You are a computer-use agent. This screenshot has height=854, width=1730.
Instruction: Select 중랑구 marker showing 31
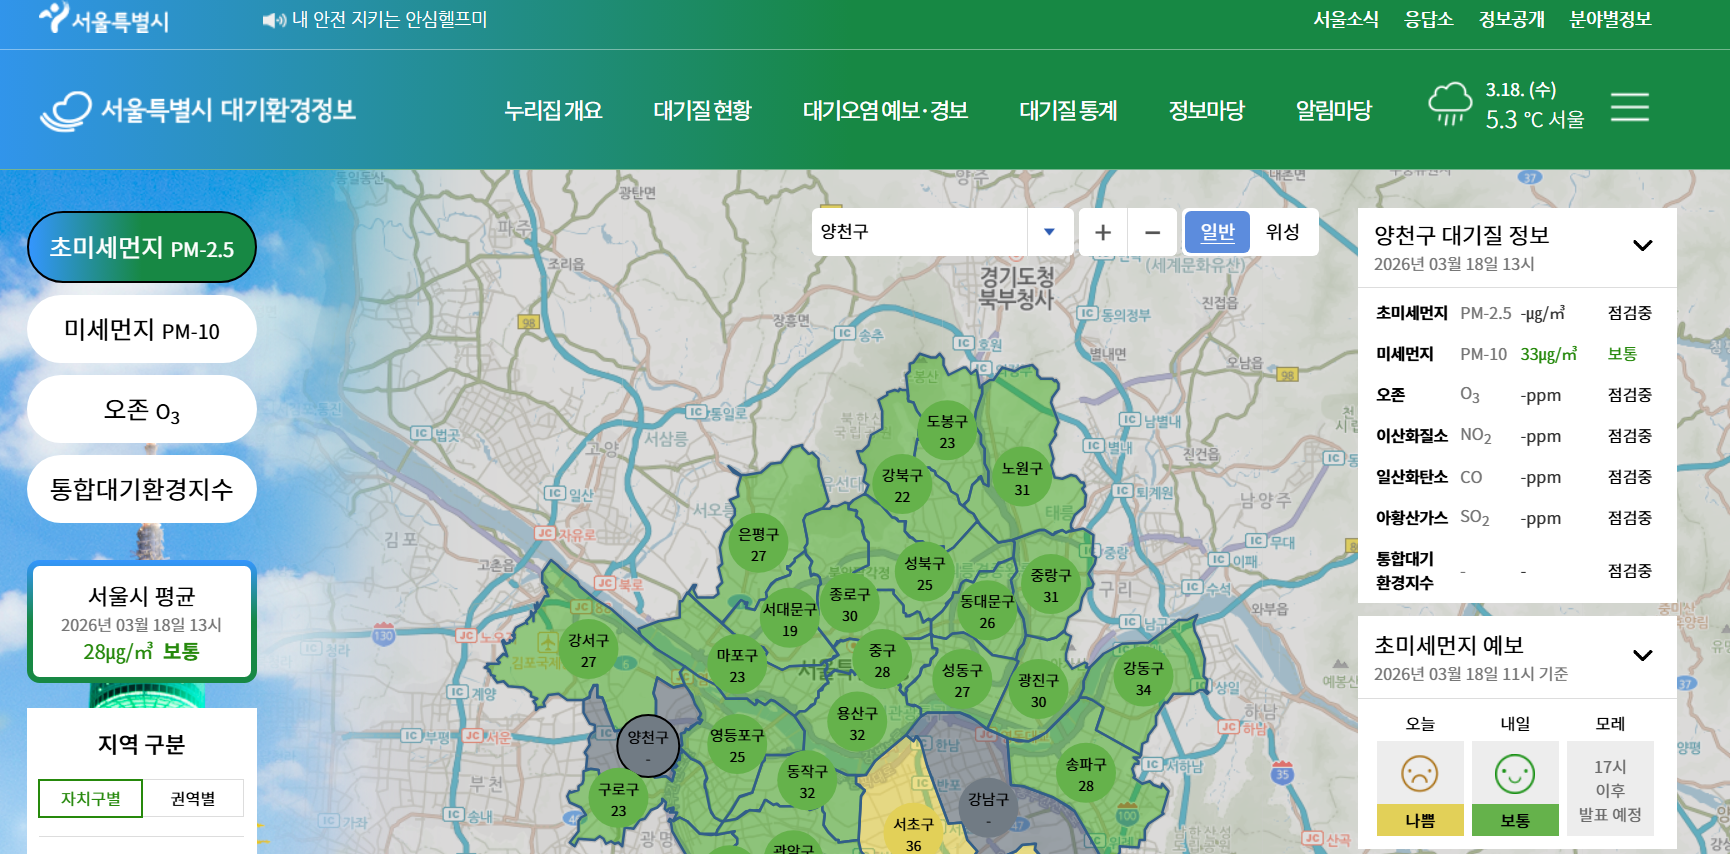[1051, 585]
